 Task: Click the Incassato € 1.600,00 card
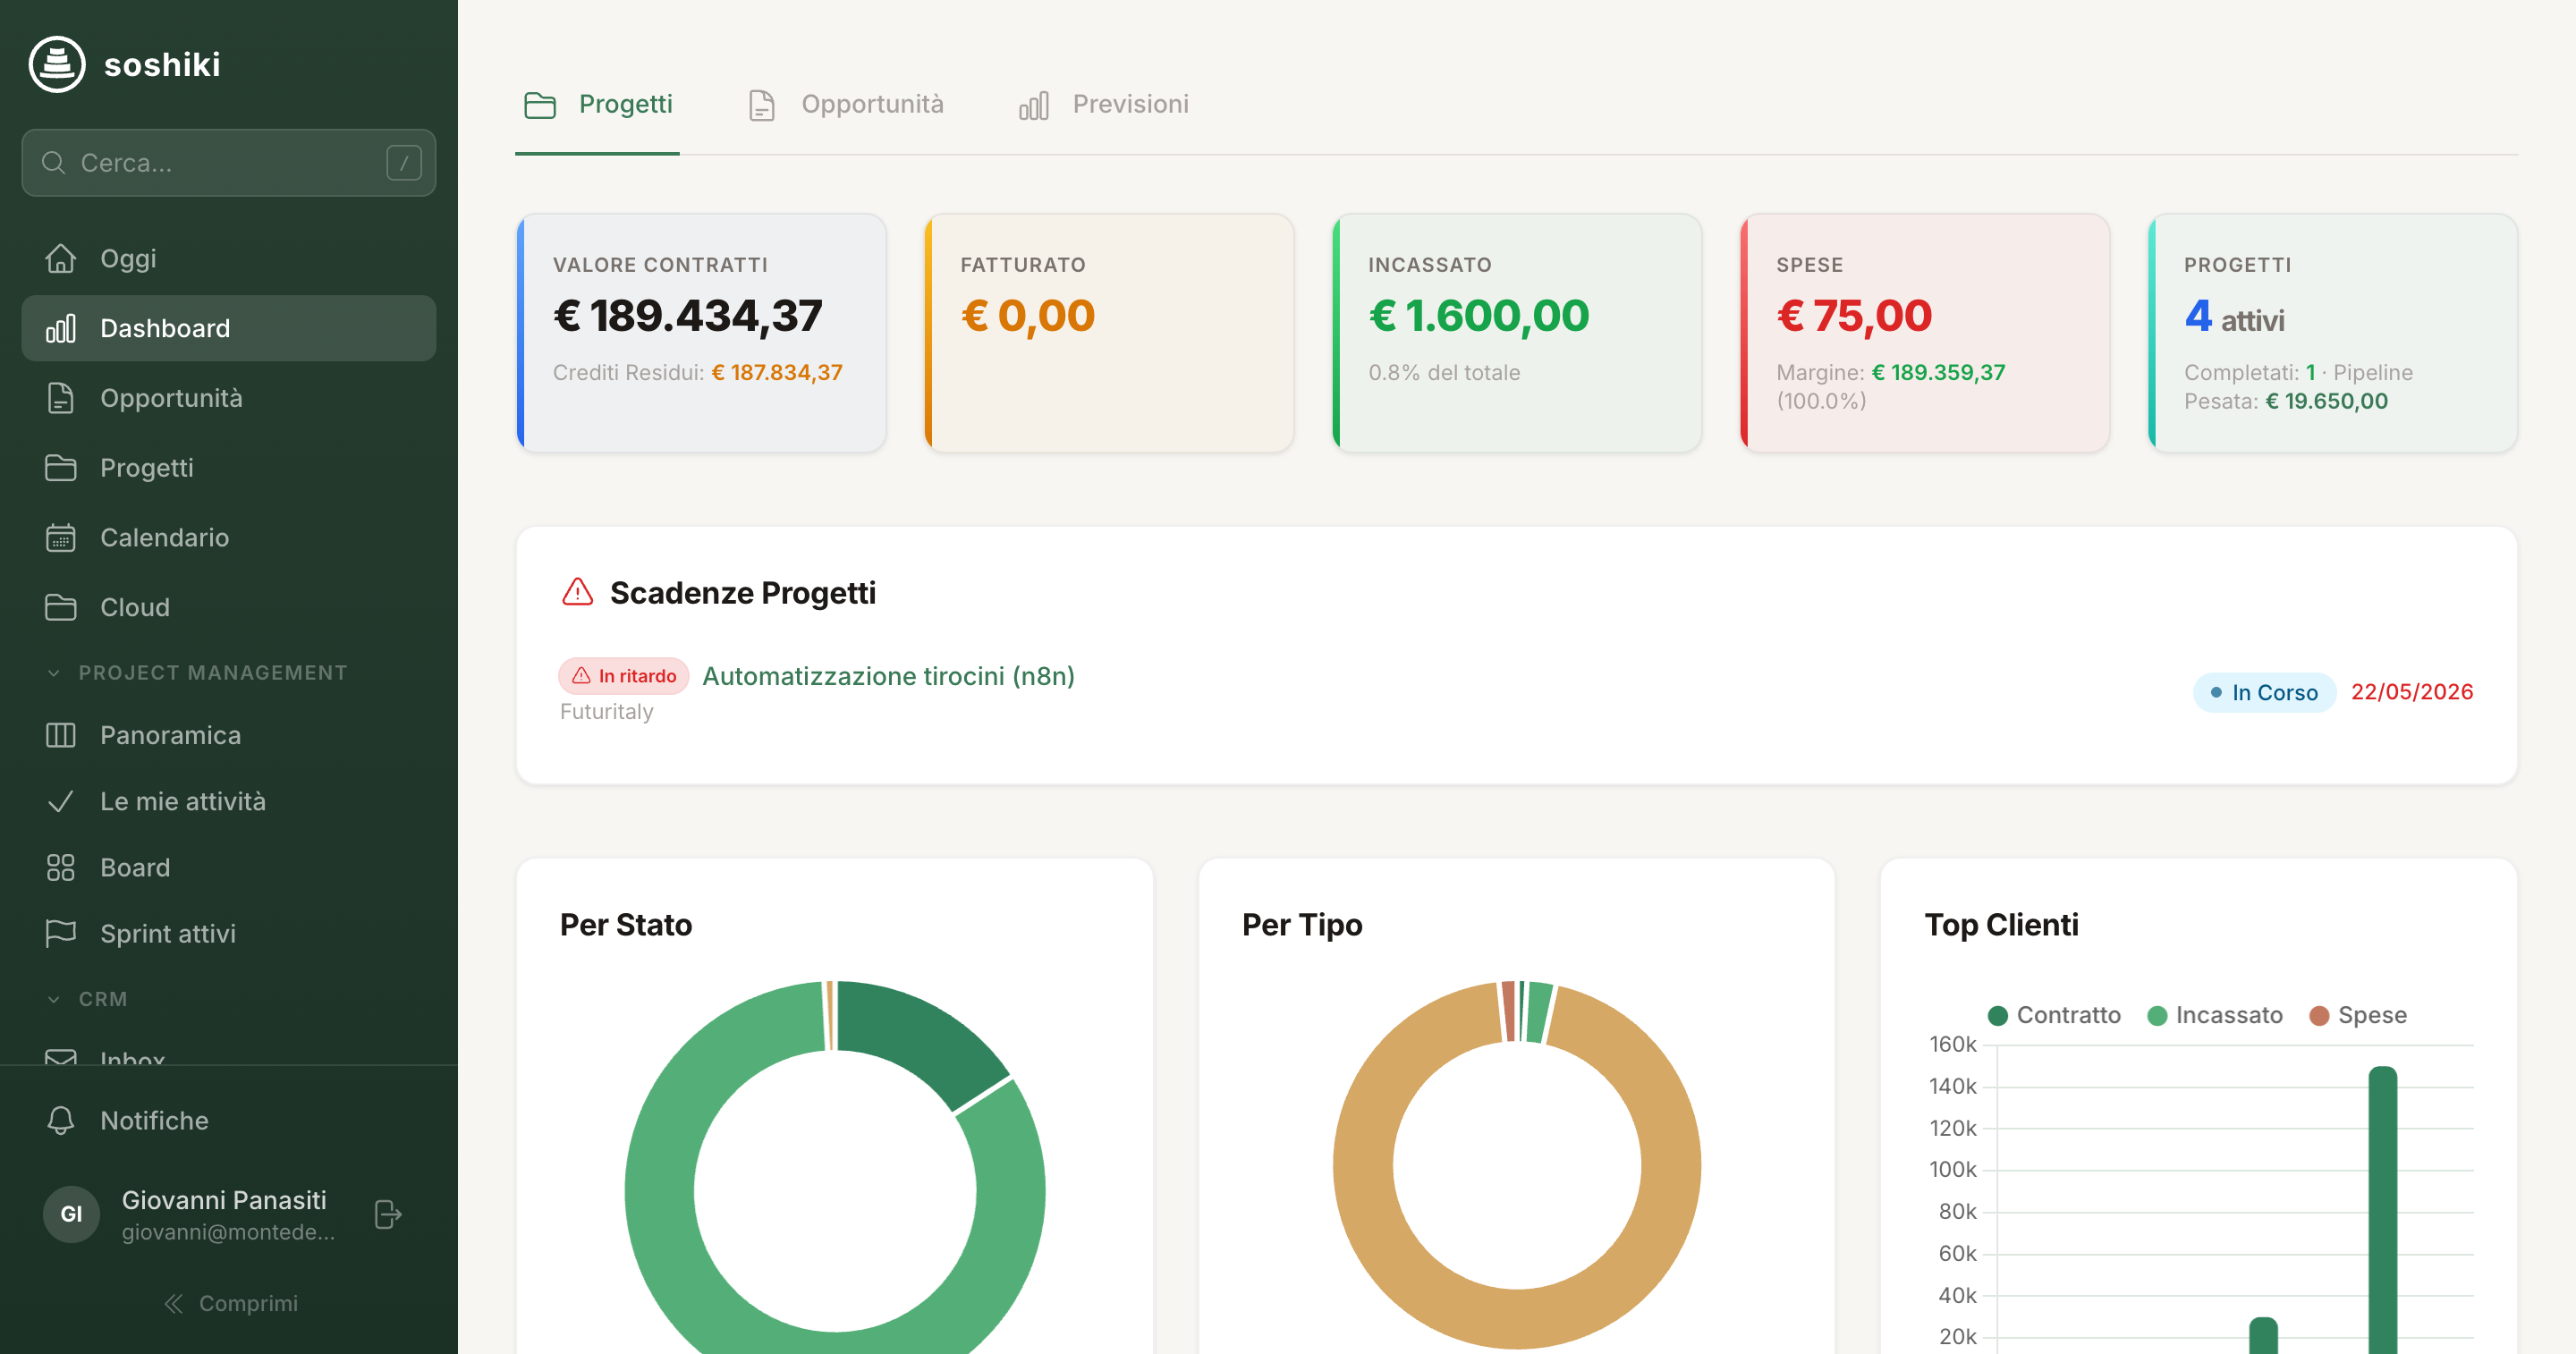(1517, 332)
